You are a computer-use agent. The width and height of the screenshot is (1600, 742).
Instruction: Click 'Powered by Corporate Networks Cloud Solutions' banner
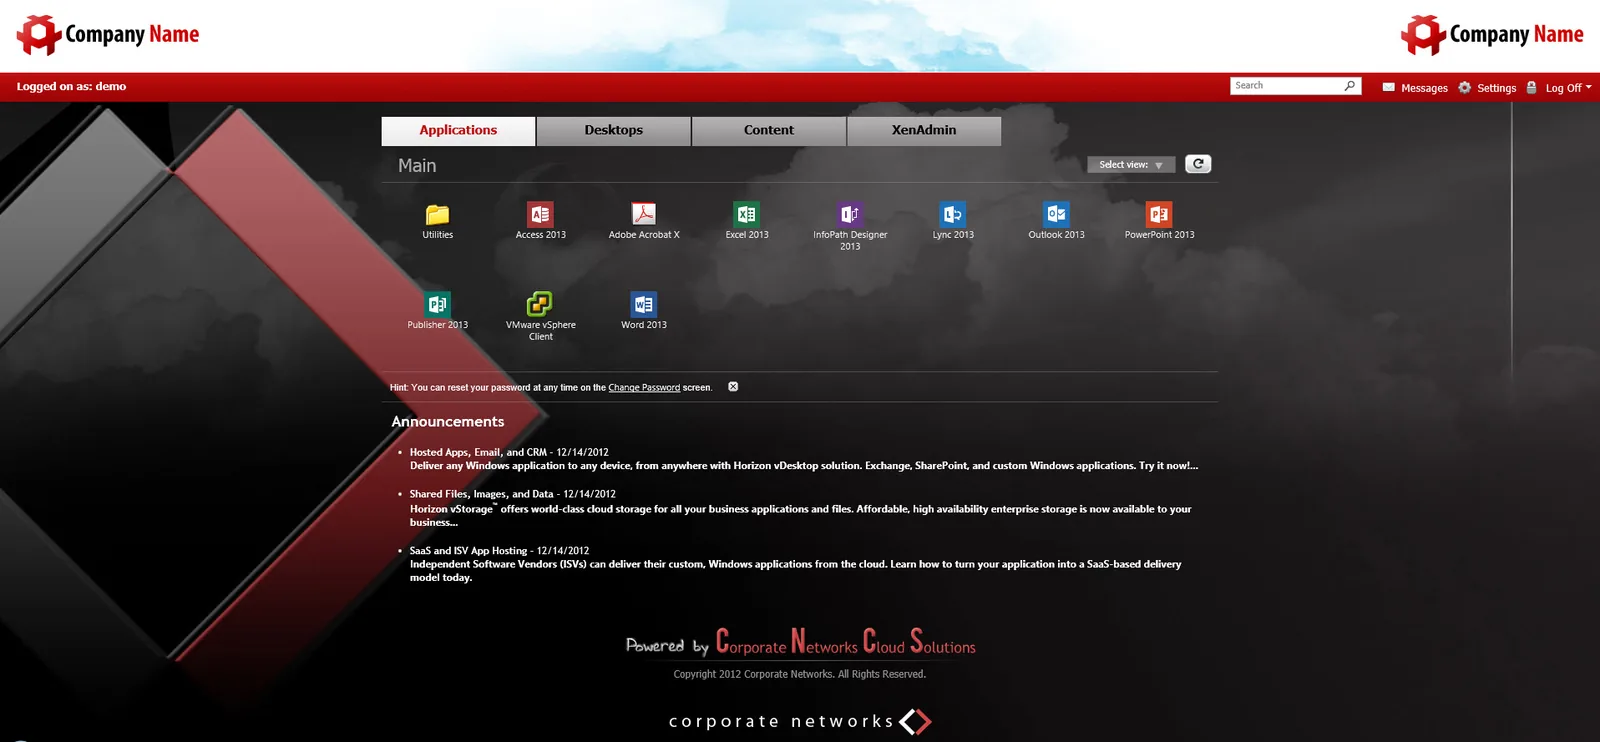pos(800,642)
